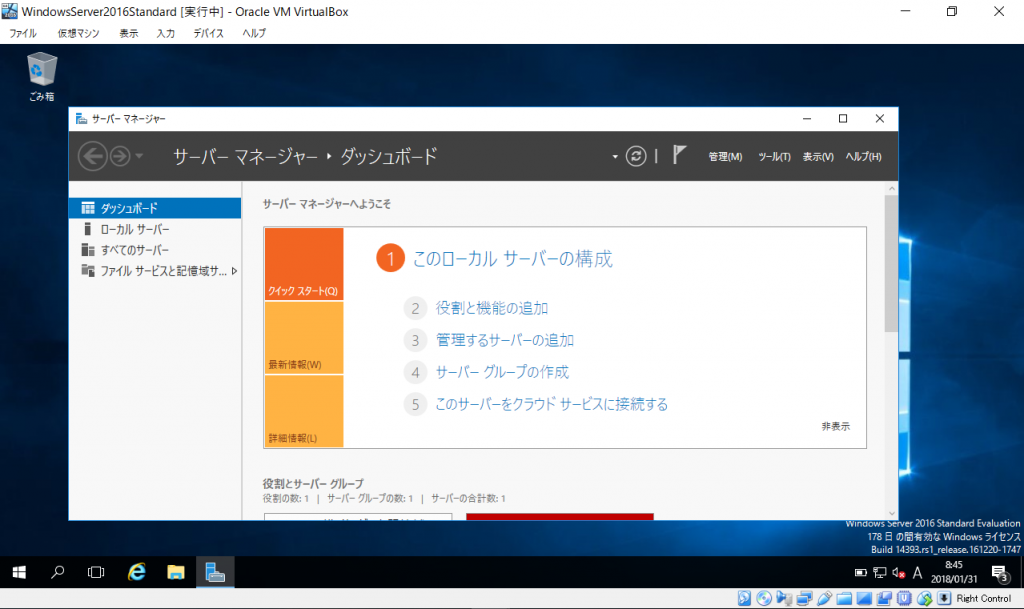Open the notifications flag icon
The image size is (1024, 609).
click(x=678, y=153)
